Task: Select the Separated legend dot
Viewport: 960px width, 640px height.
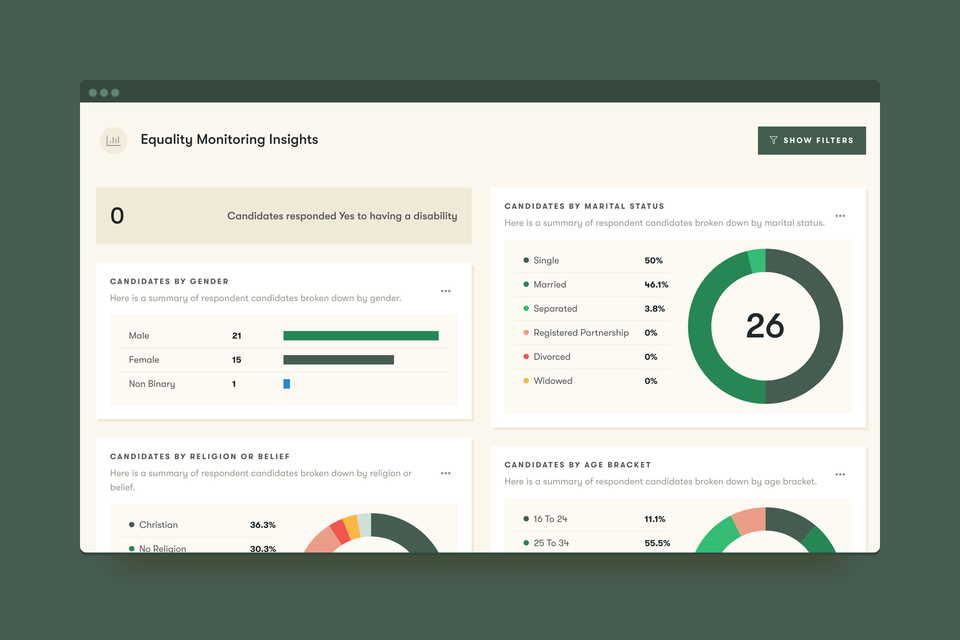Action: point(526,308)
